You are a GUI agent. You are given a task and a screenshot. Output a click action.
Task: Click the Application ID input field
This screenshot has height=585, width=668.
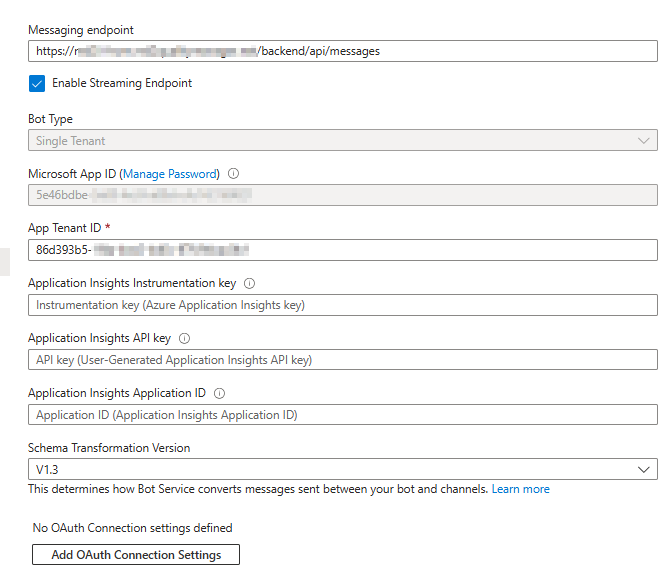[x=342, y=415]
